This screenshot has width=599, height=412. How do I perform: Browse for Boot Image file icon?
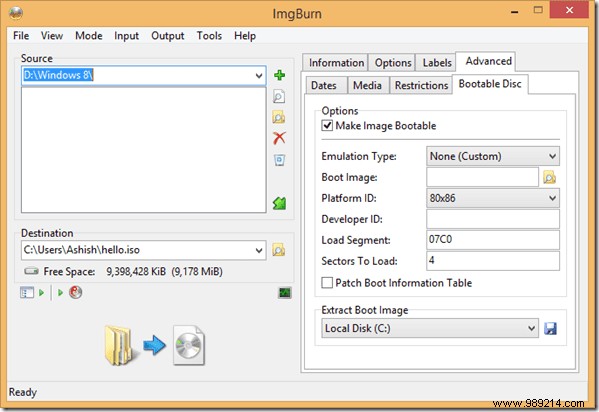click(x=549, y=177)
